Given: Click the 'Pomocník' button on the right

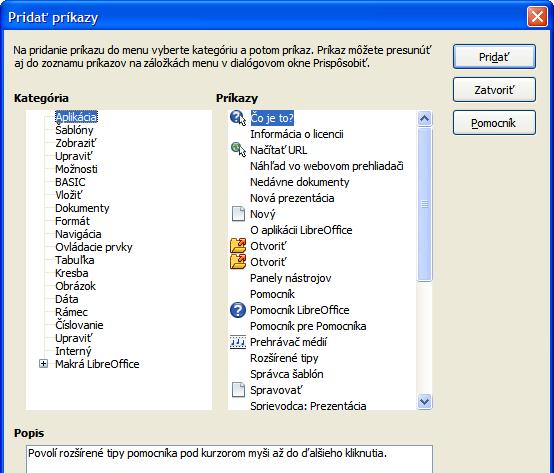Looking at the screenshot, I should 494,123.
